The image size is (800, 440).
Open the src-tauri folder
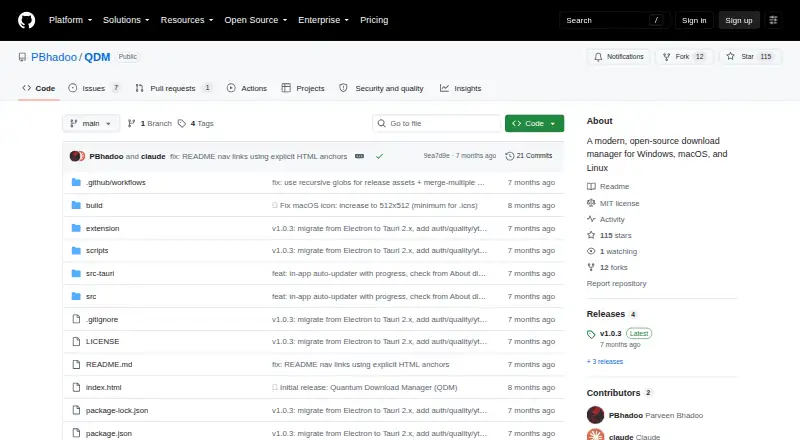(100, 274)
